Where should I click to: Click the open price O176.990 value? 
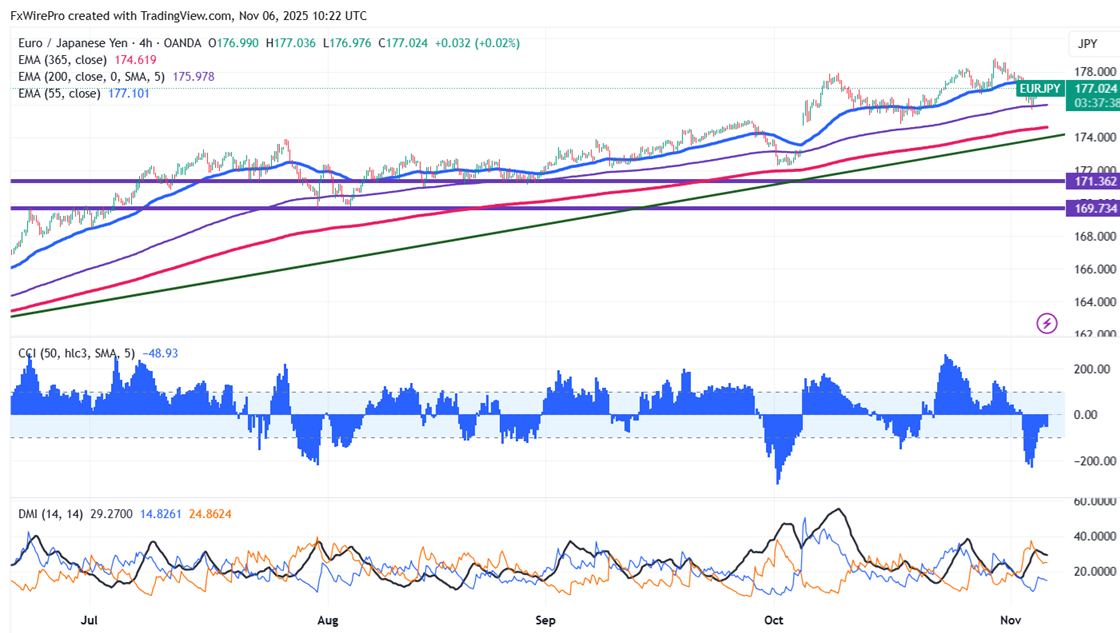click(x=234, y=43)
